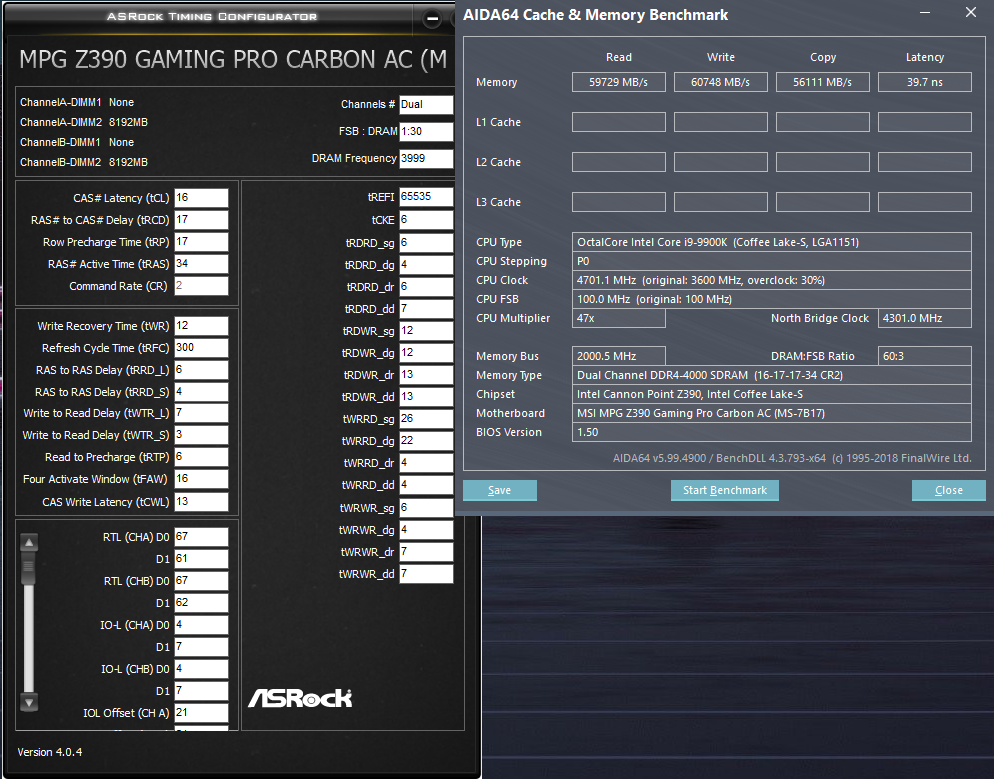Click the ASRock logo in the configurator

tap(300, 698)
